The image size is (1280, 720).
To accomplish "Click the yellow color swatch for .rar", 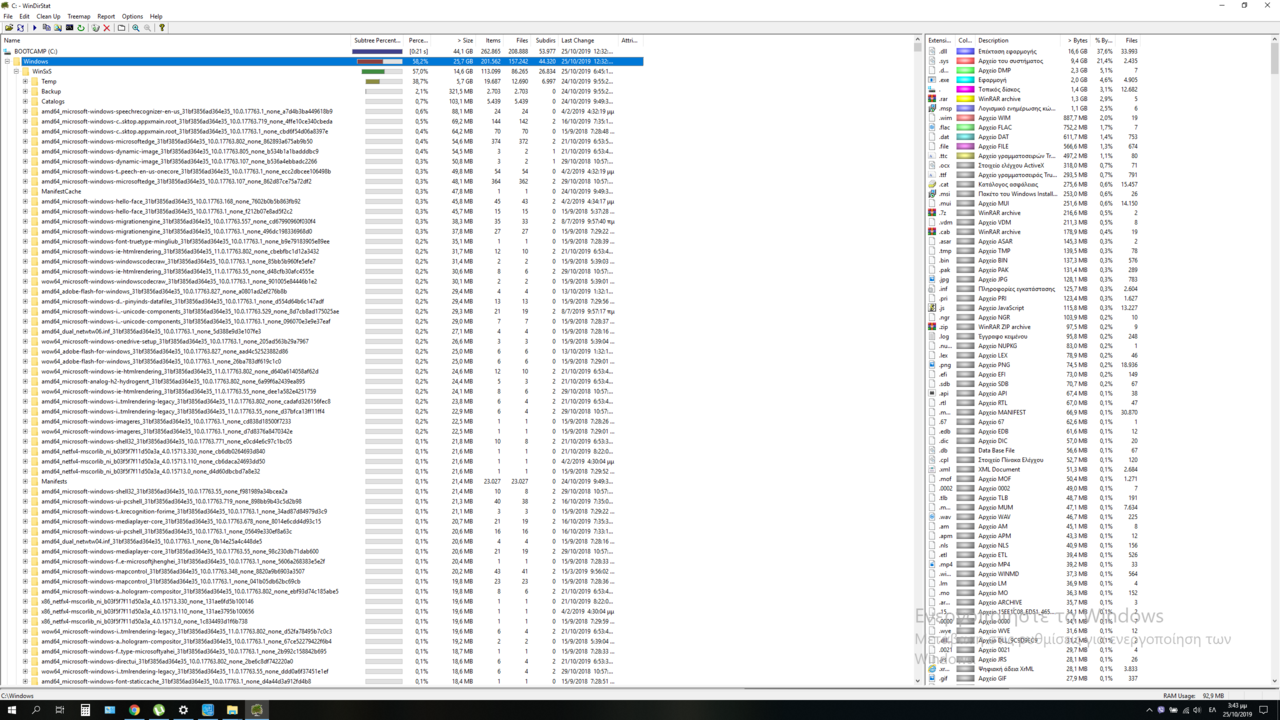I will point(965,99).
